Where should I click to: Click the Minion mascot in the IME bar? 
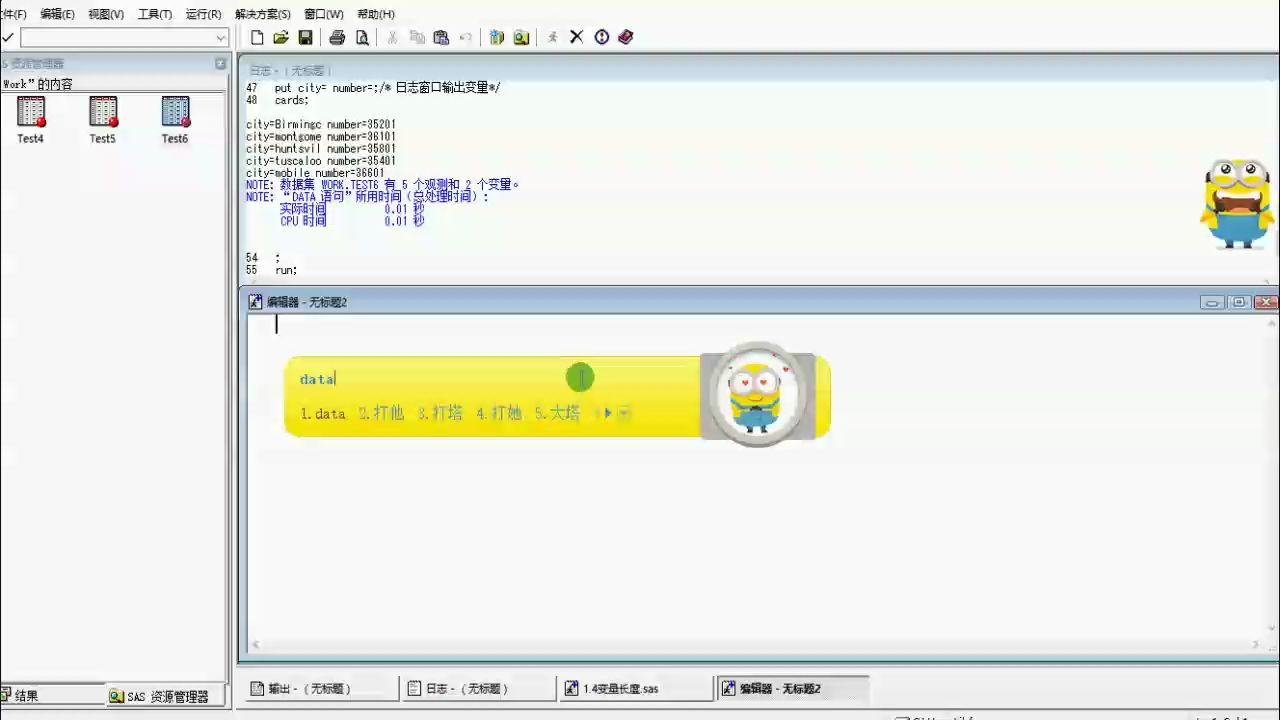point(757,396)
